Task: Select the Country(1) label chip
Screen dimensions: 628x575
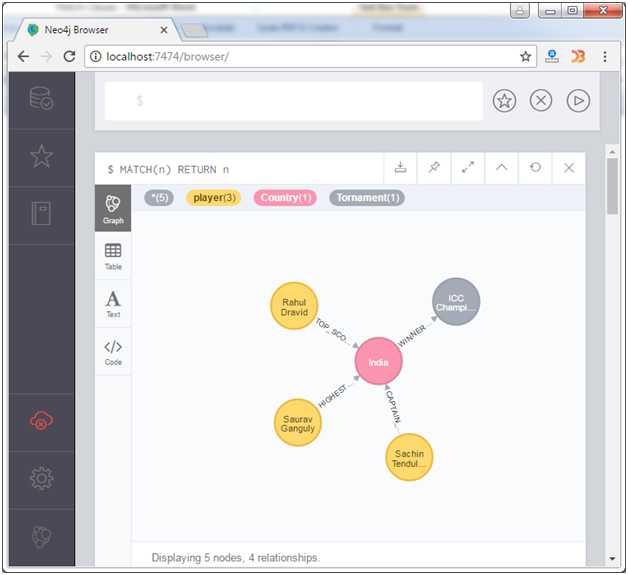Action: [x=285, y=198]
